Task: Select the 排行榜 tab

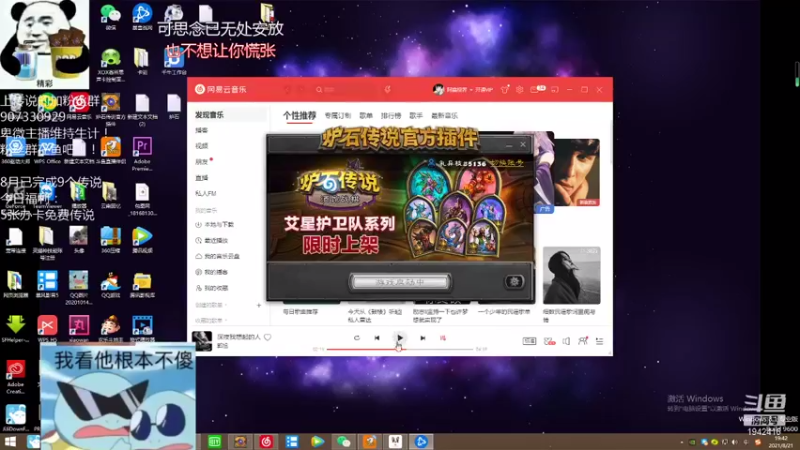Action: (x=391, y=116)
